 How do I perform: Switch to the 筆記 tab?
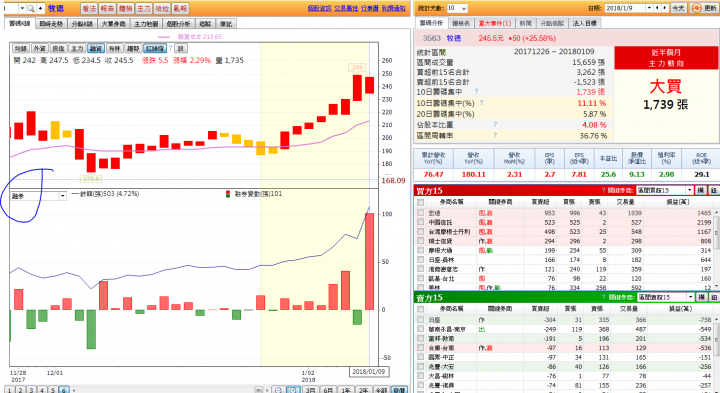(x=226, y=24)
